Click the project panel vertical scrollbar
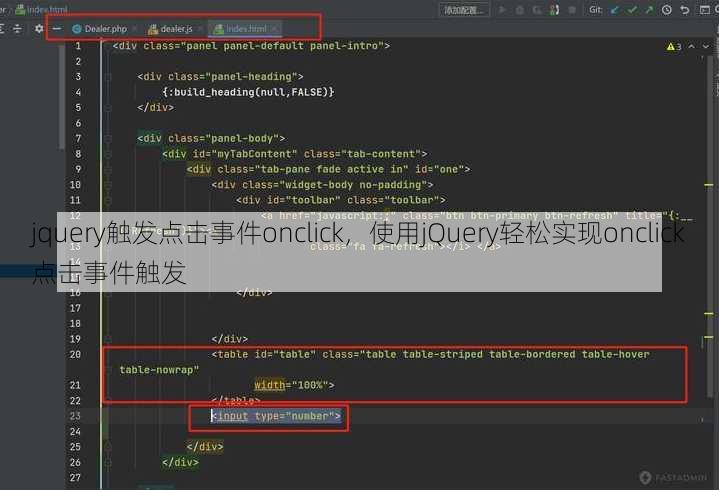 (x=61, y=97)
